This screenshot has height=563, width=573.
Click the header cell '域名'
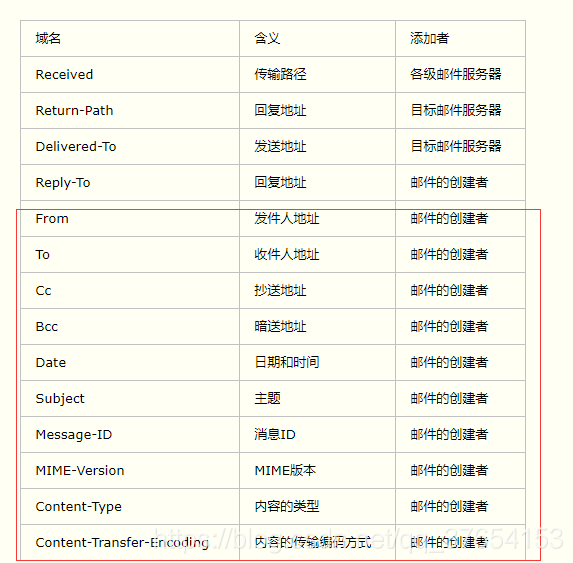point(130,38)
